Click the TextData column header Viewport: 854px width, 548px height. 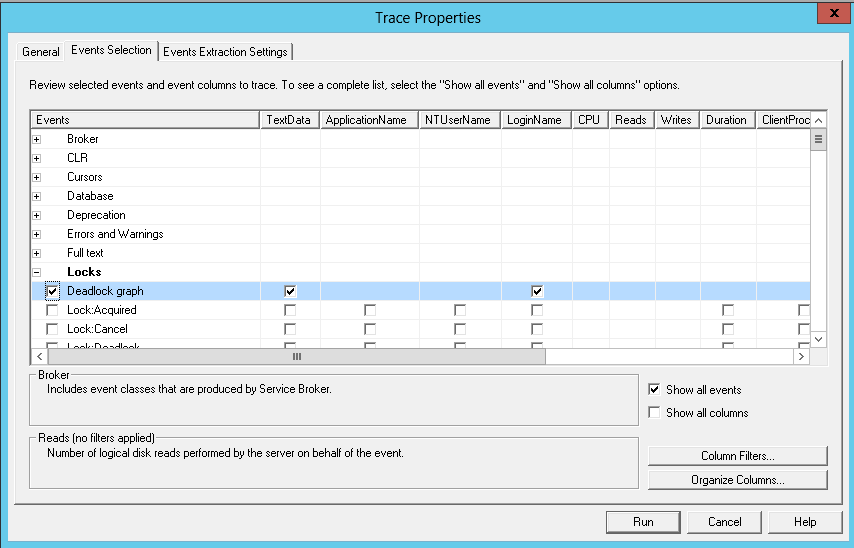290,120
